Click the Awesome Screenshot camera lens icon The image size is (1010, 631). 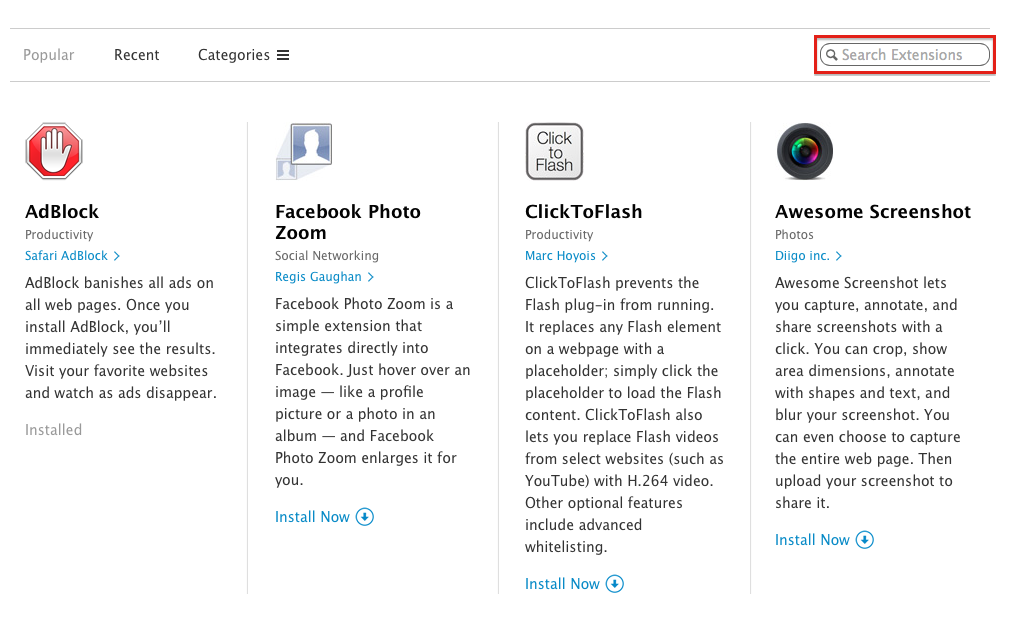point(804,152)
